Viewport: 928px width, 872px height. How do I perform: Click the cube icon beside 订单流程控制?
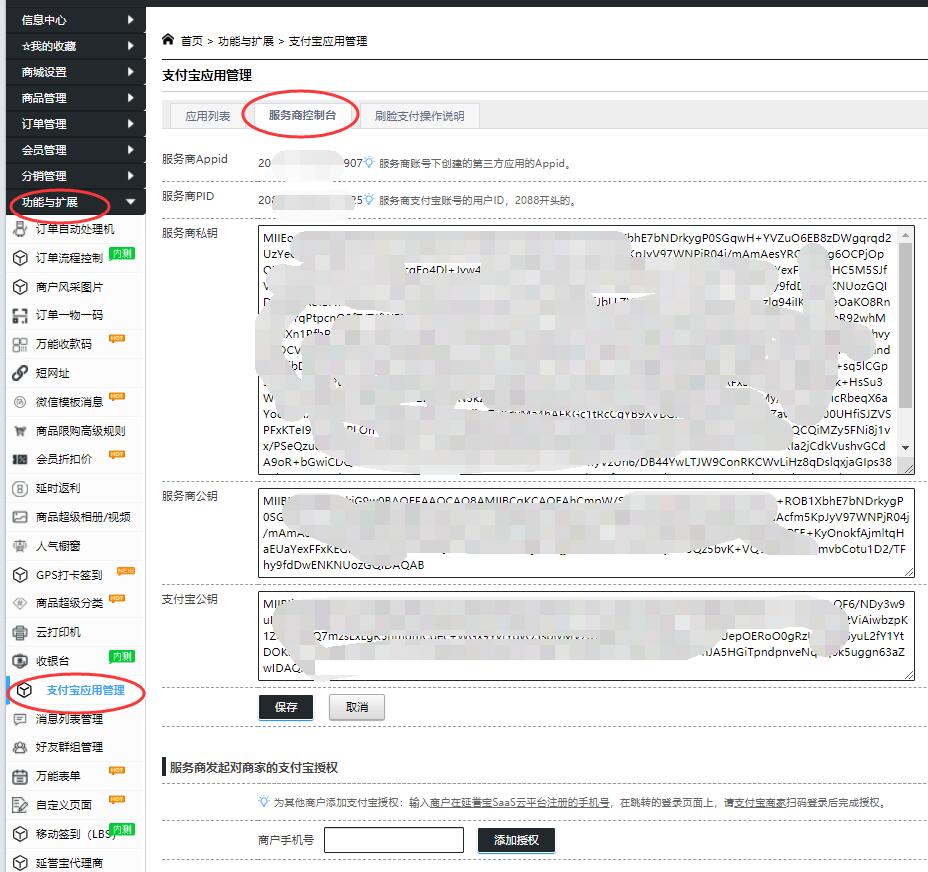(20, 258)
